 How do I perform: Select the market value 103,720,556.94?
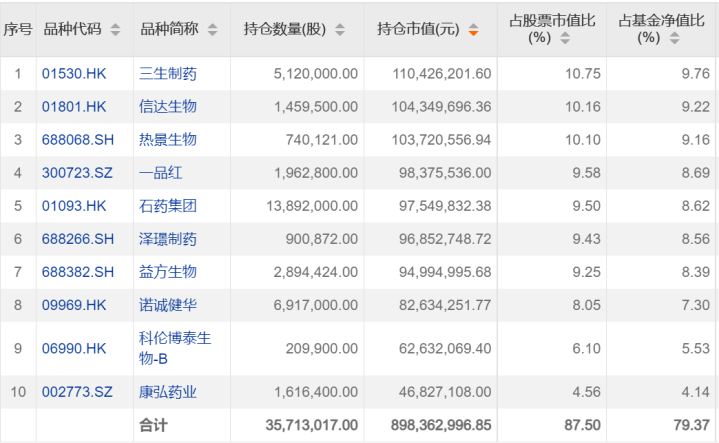[441, 139]
